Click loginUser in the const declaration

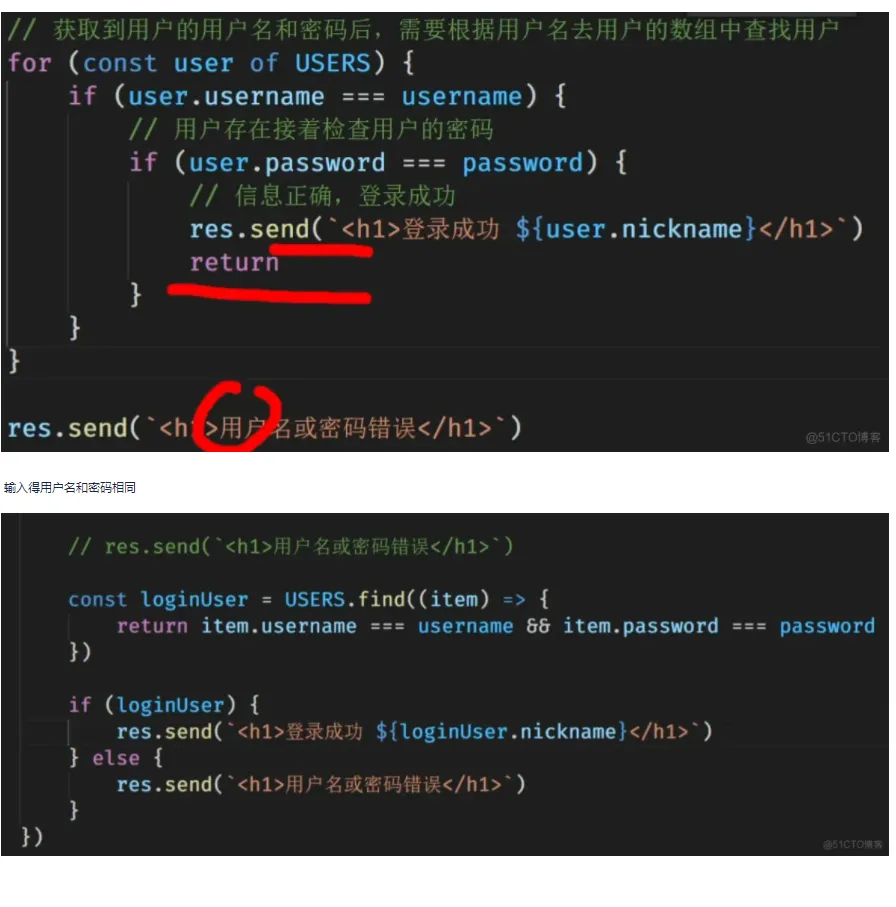click(194, 599)
